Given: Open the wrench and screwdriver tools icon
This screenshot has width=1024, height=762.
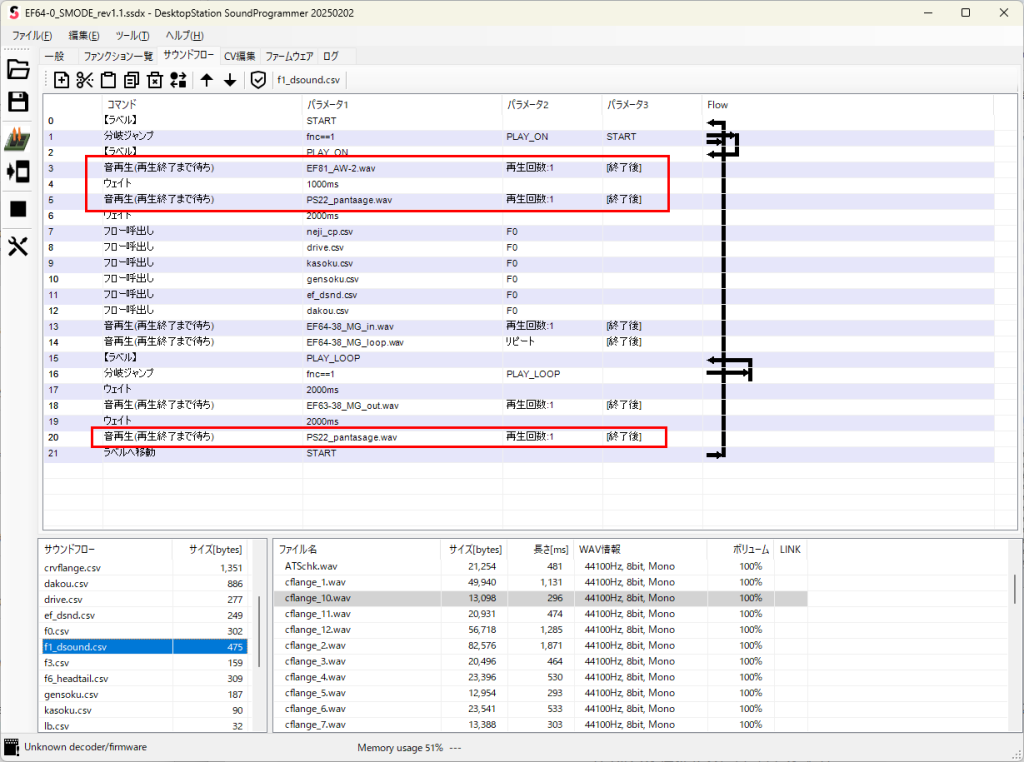Looking at the screenshot, I should click(18, 247).
